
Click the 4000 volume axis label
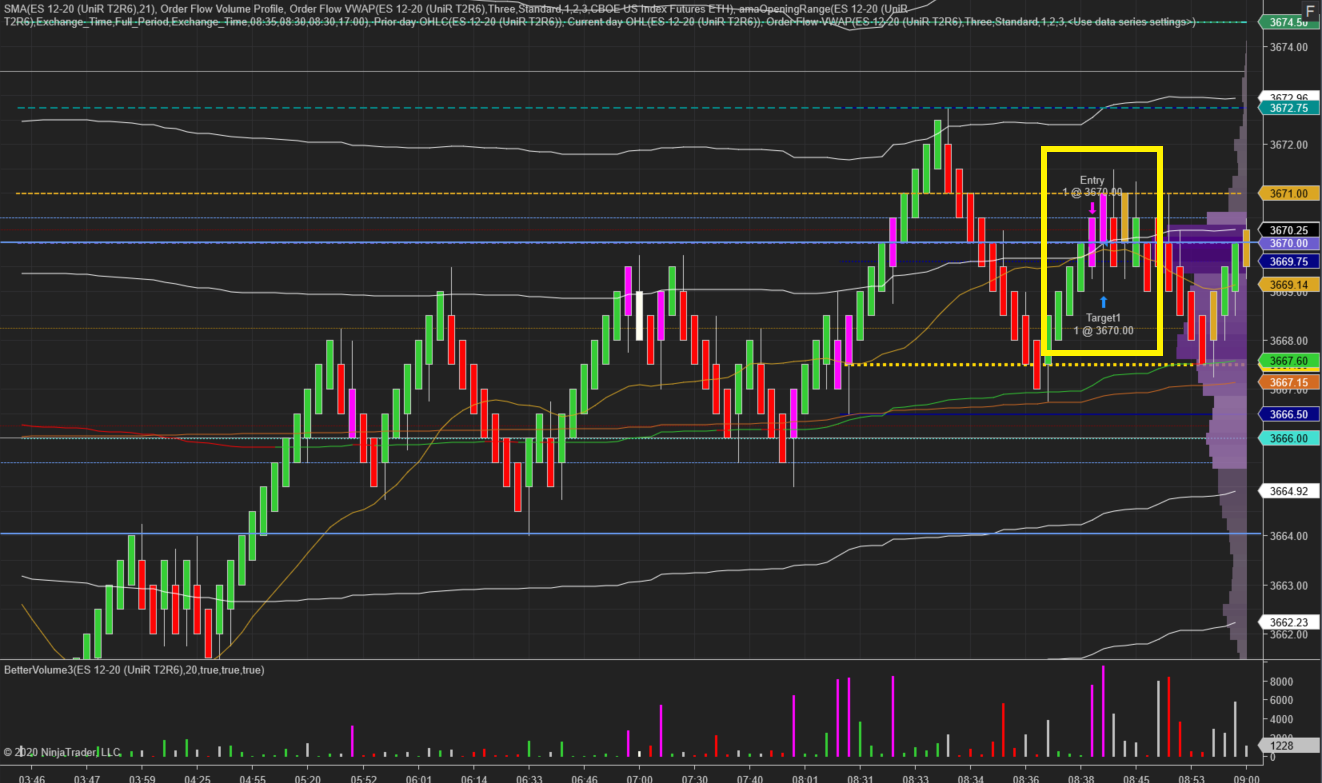pyautogui.click(x=1283, y=719)
